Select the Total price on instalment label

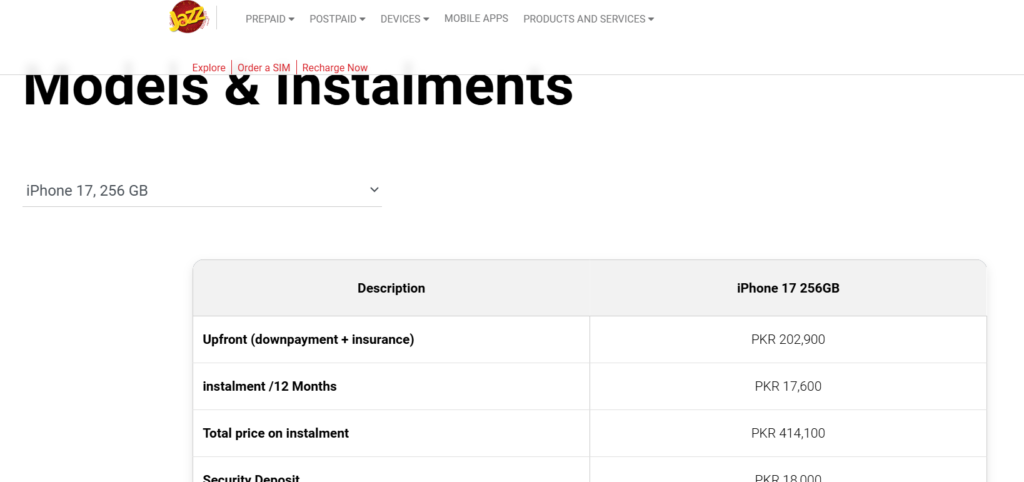click(x=276, y=433)
